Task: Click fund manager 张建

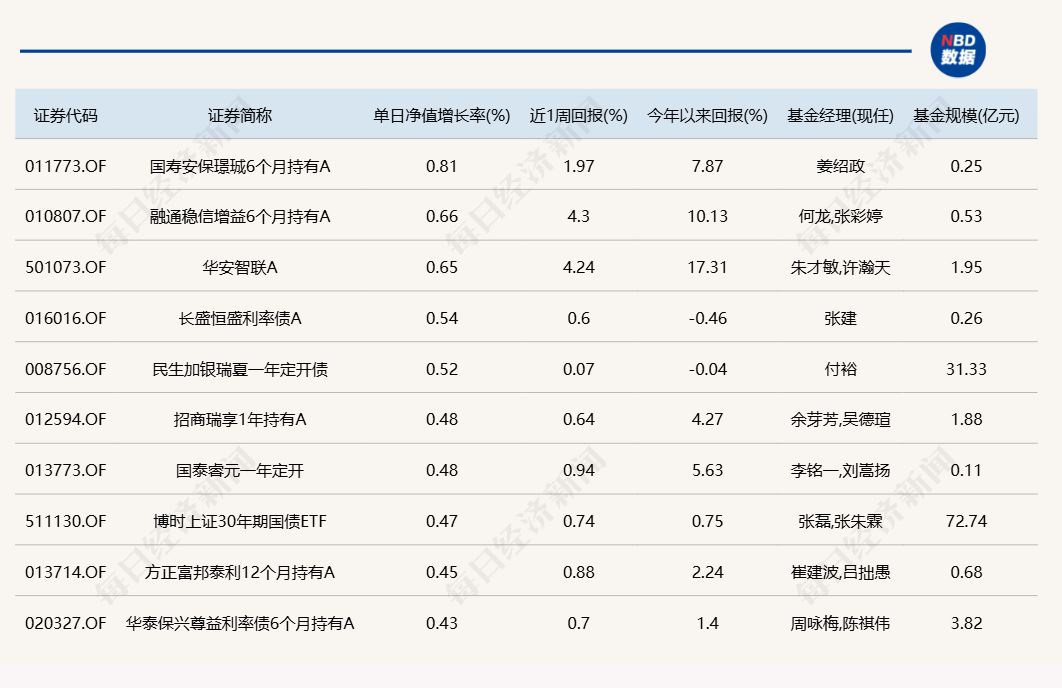Action: point(841,318)
